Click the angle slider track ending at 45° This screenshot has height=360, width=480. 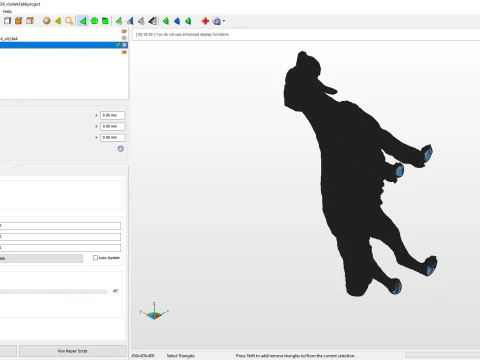click(53, 292)
